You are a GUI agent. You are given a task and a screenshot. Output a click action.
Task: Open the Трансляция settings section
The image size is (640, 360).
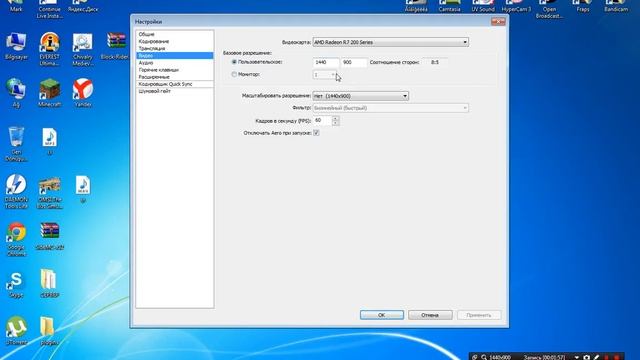pyautogui.click(x=174, y=48)
